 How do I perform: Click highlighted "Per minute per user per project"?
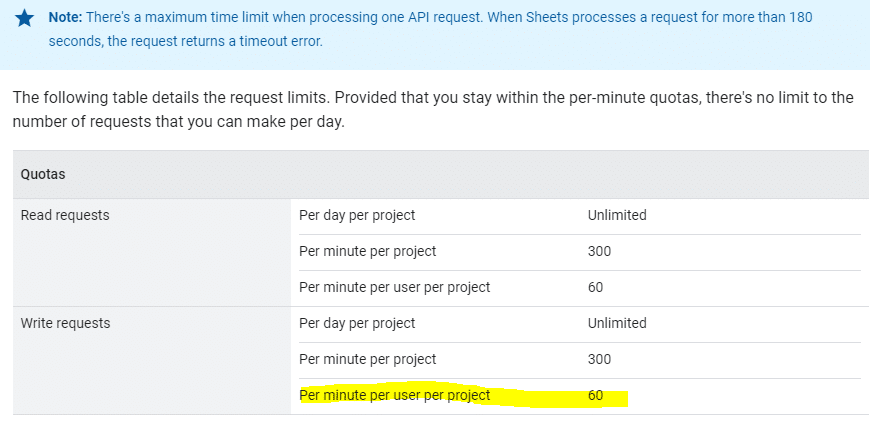(394, 395)
